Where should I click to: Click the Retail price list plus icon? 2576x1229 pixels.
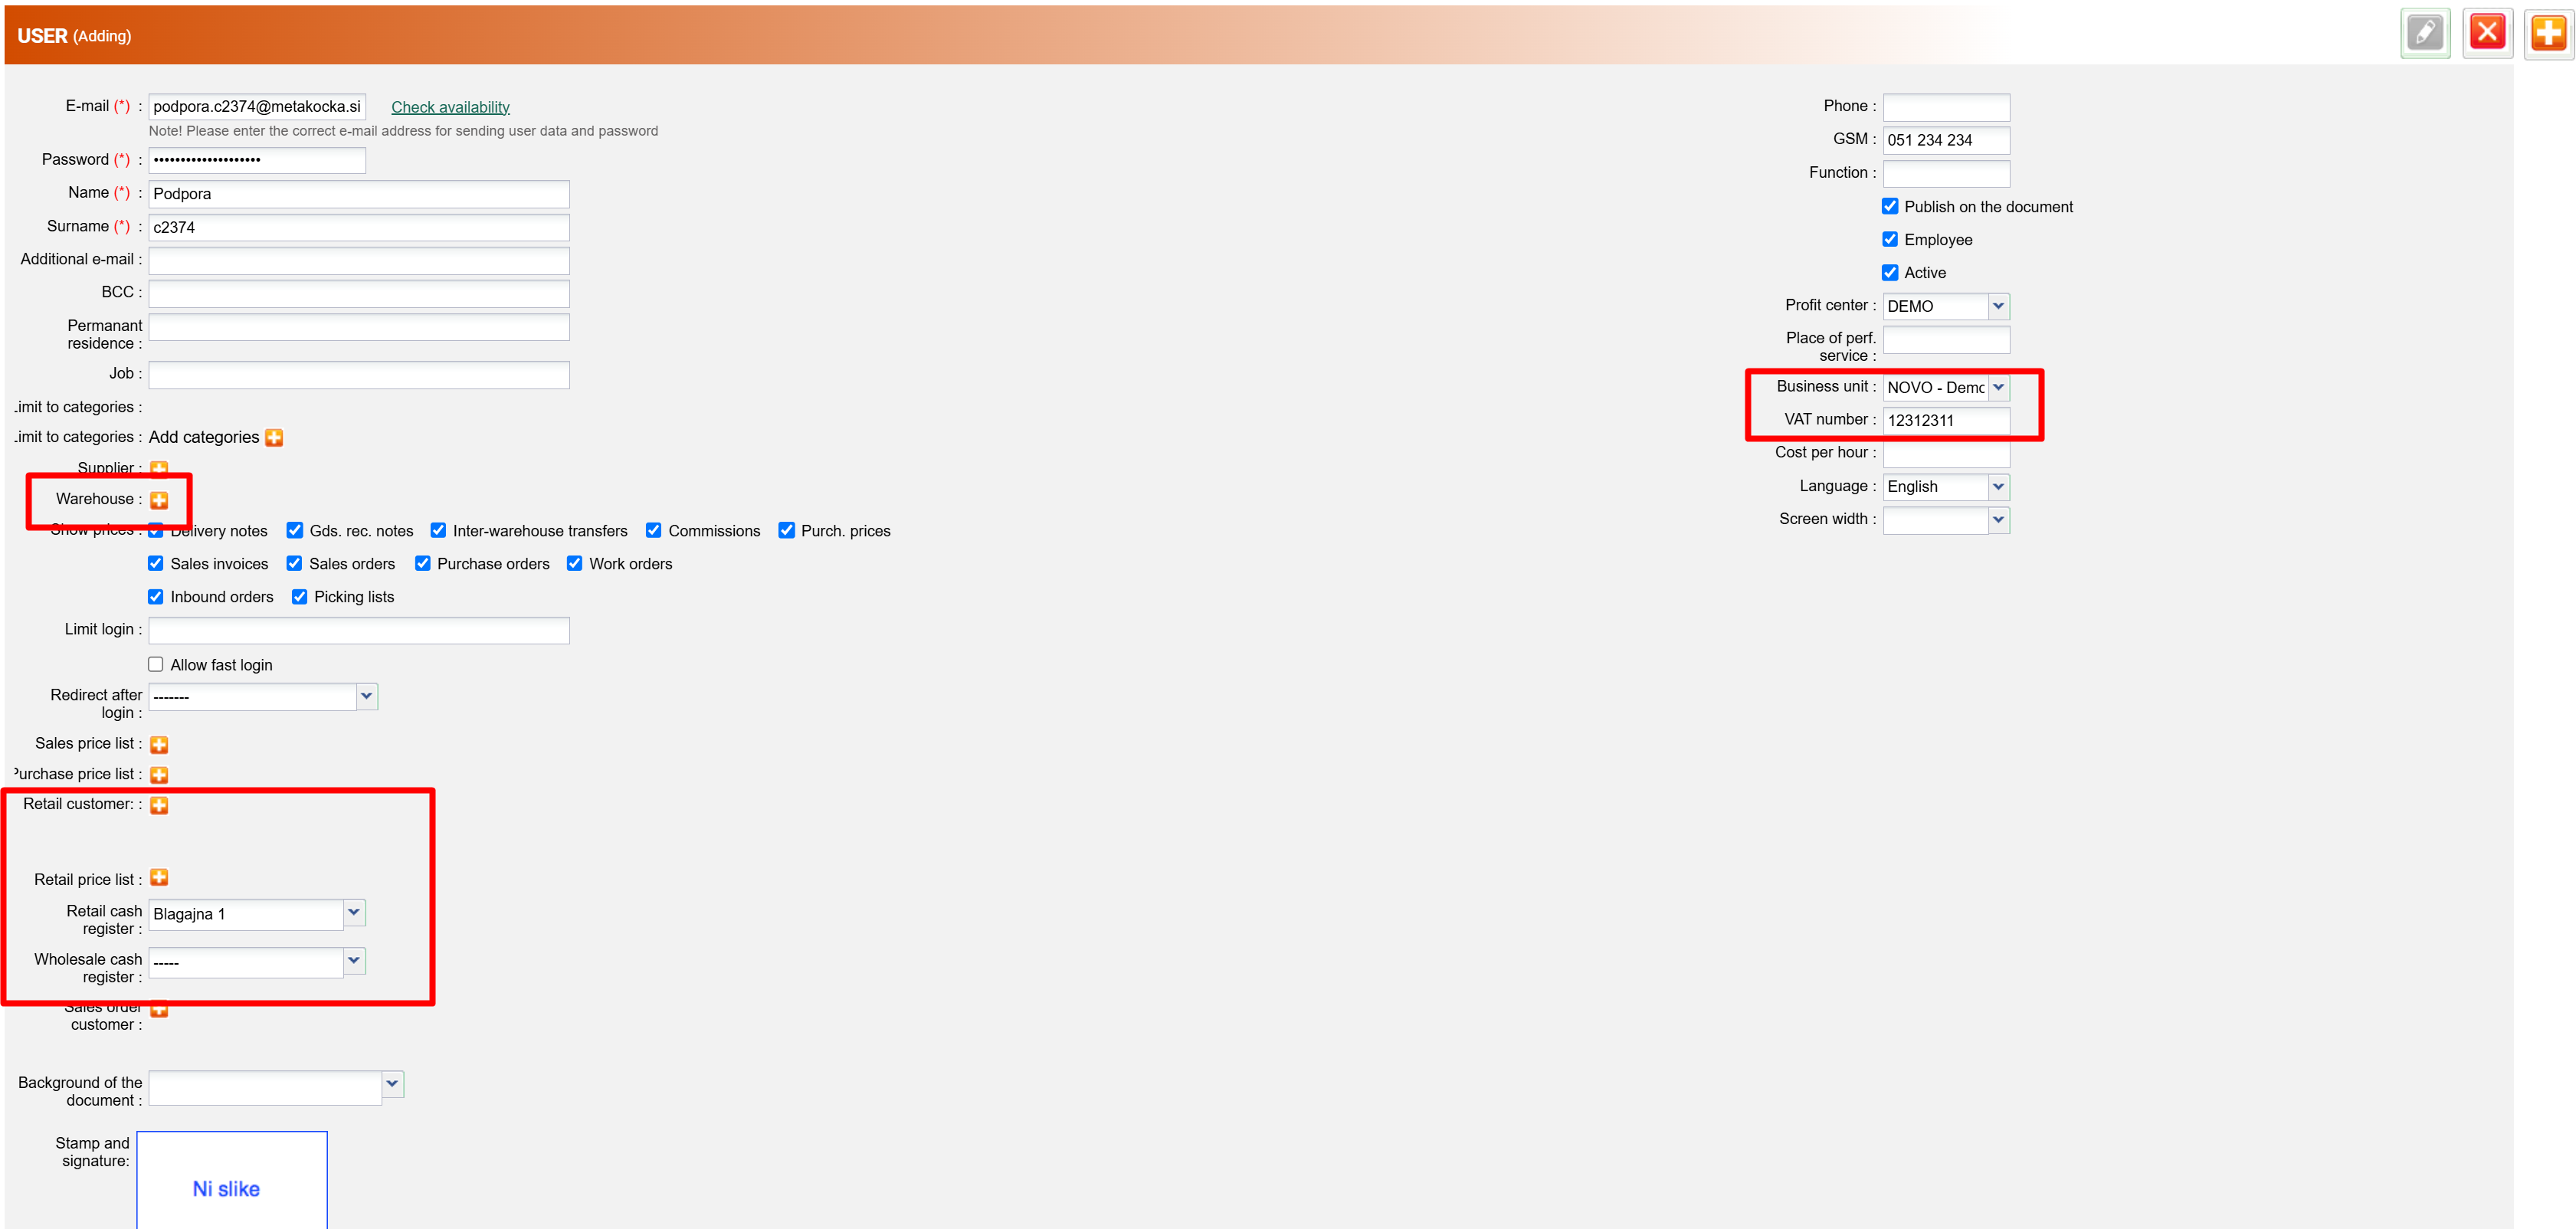point(159,878)
